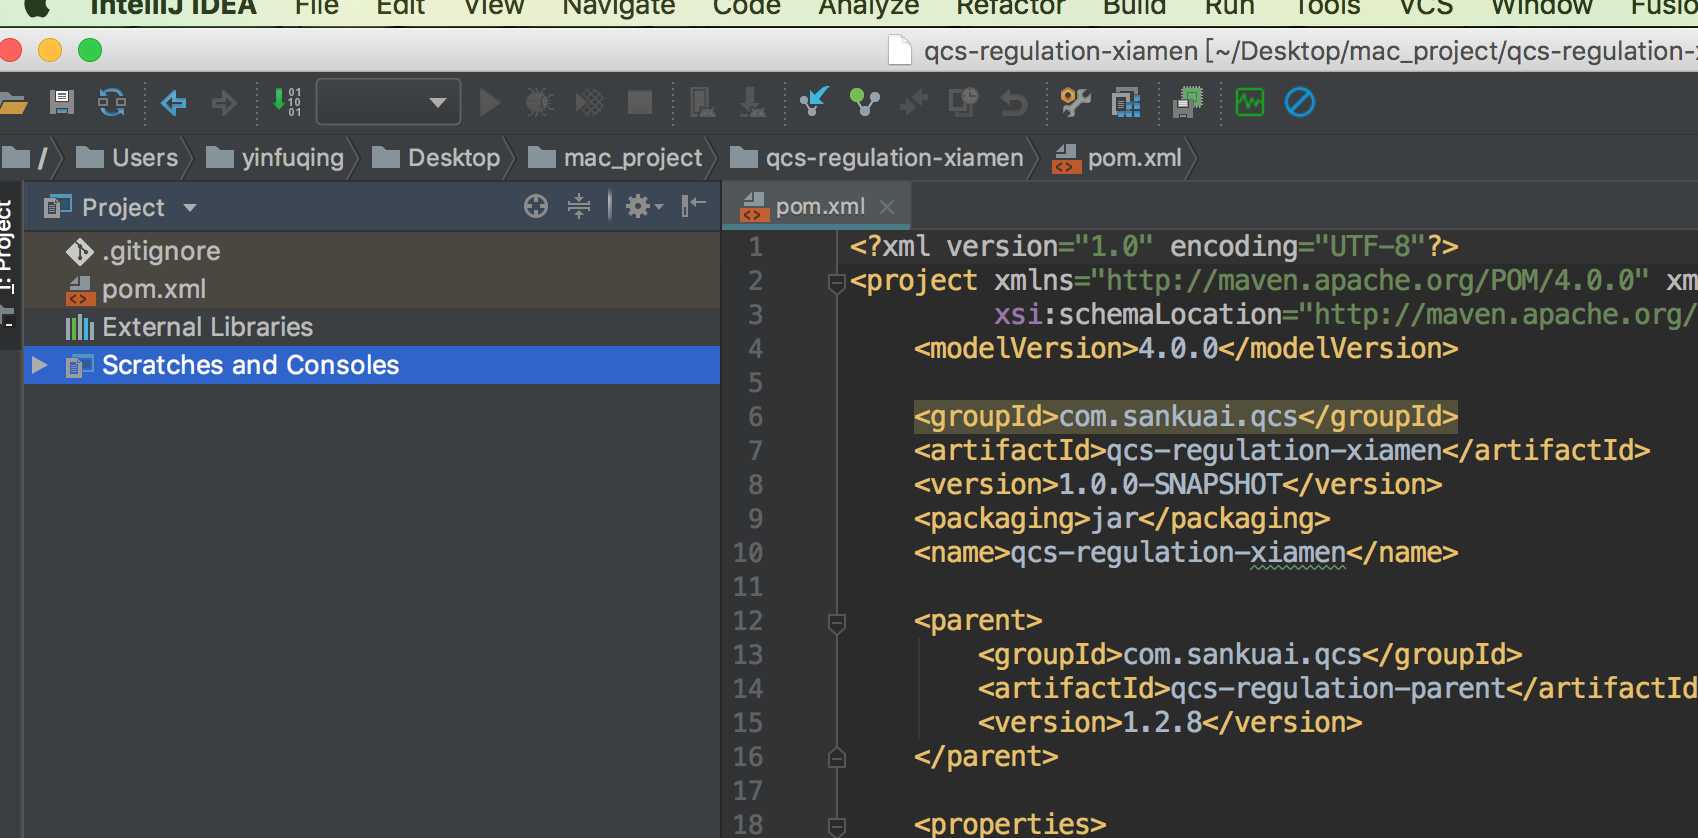Open the Refactor menu
1698x838 pixels.
click(x=1010, y=8)
